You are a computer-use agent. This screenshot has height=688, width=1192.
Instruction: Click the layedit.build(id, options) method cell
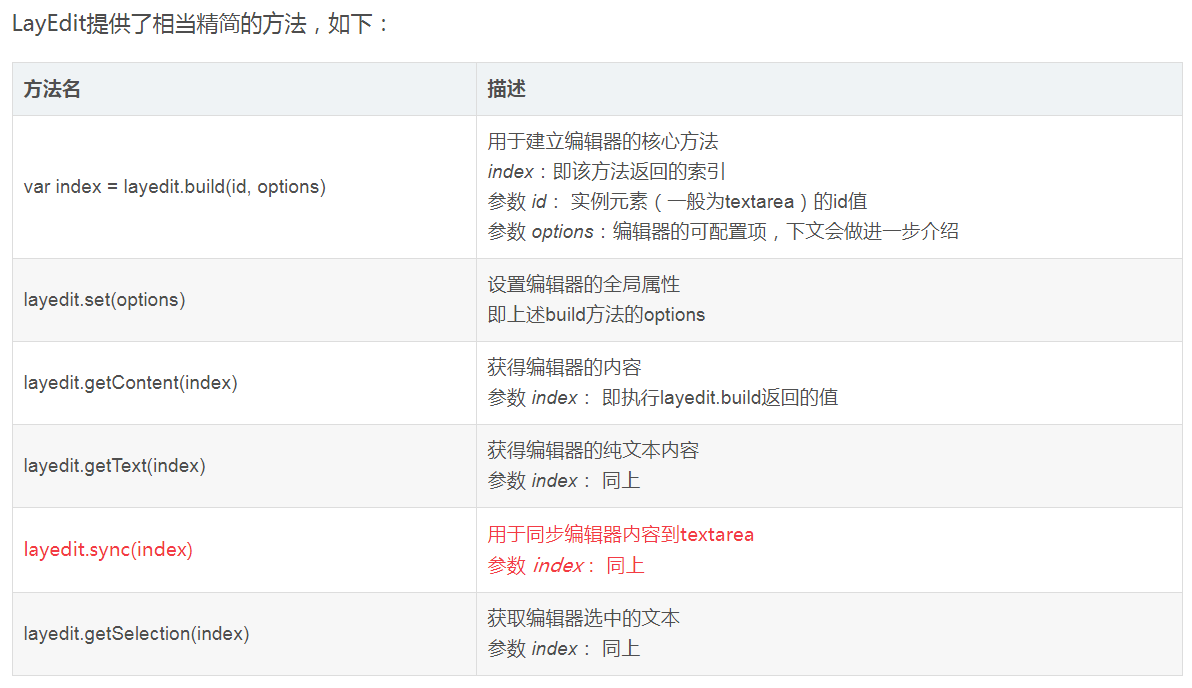175,187
